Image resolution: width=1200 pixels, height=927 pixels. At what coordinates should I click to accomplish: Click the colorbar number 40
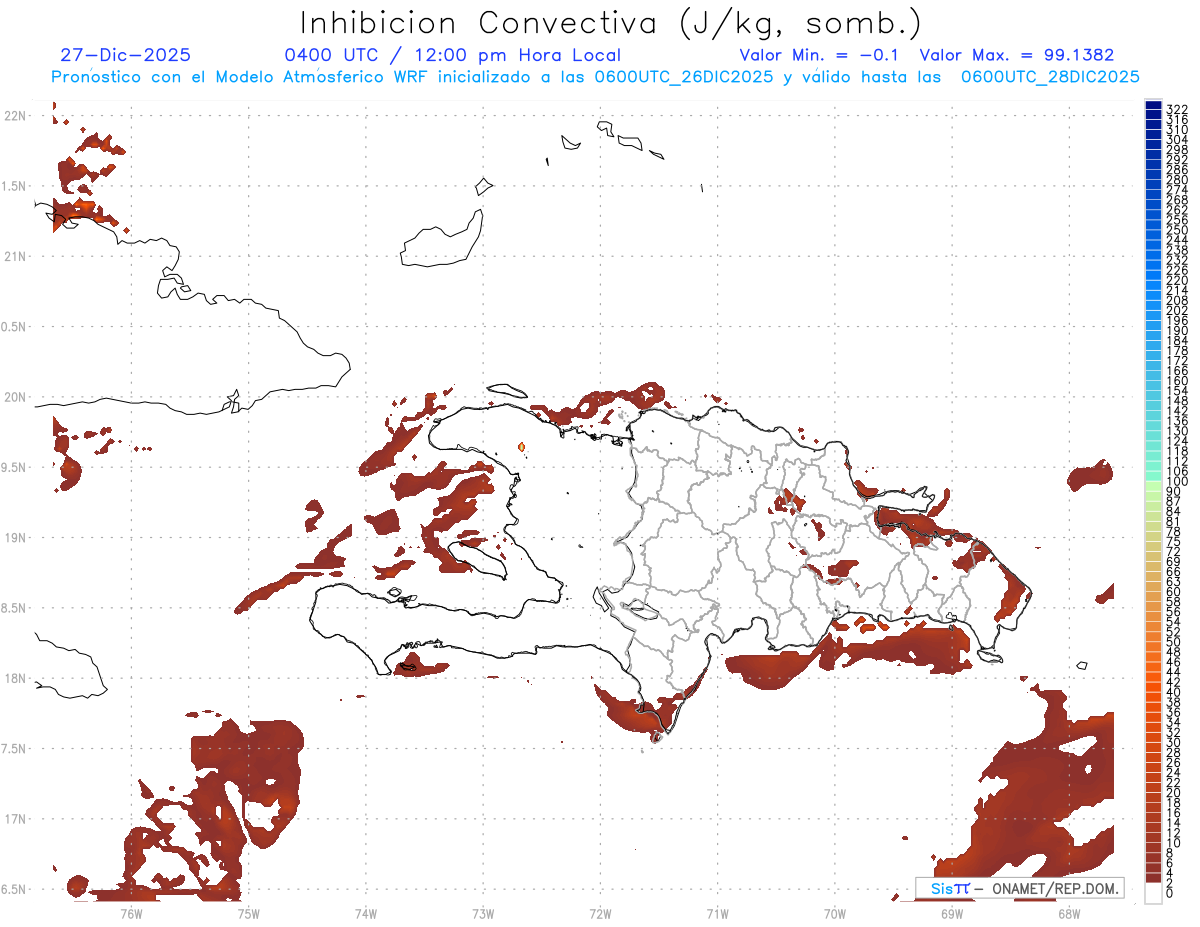[x=1174, y=692]
